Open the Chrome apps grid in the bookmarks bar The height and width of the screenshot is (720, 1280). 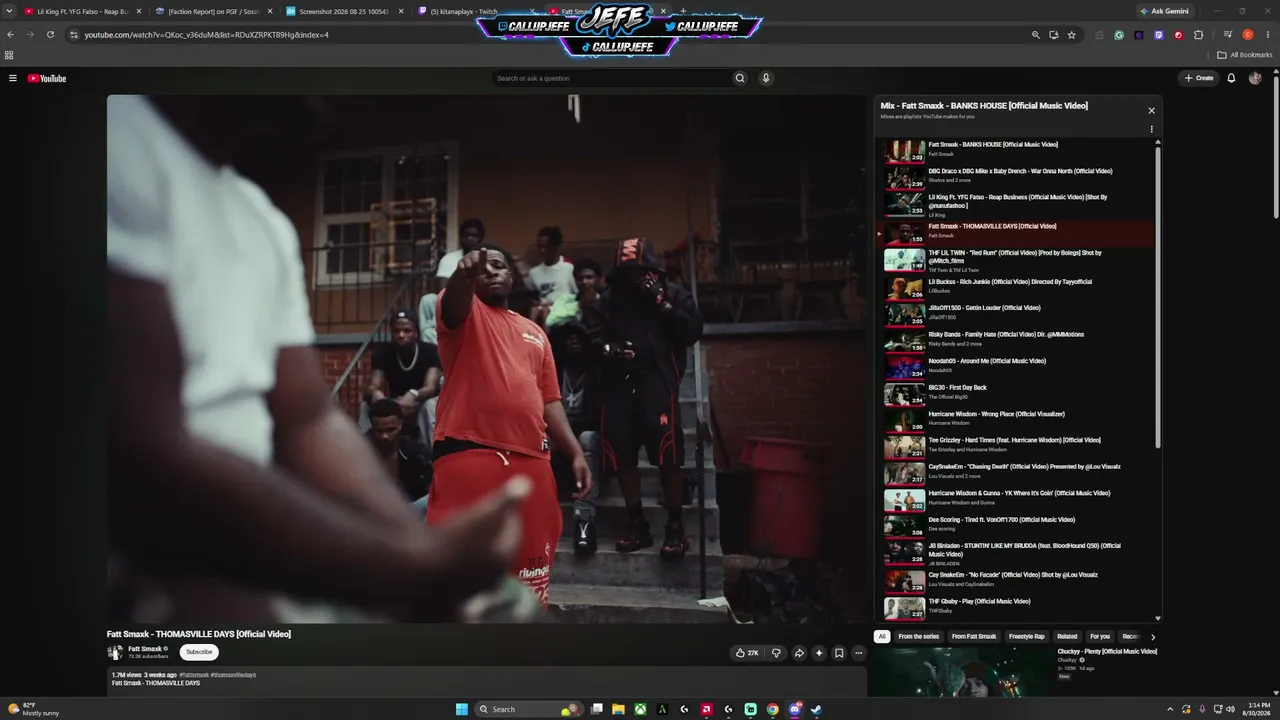click(x=9, y=55)
